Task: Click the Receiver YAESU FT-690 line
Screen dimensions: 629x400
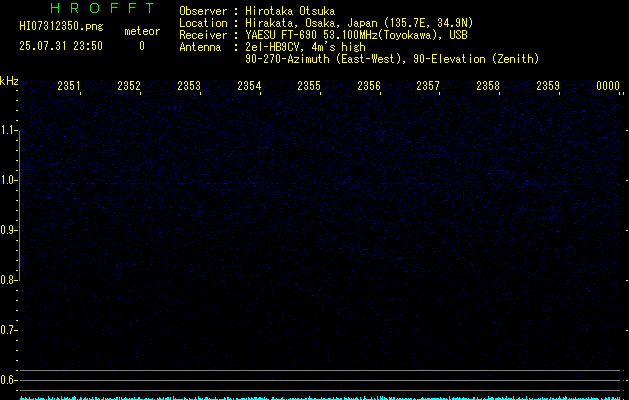Action: [324, 35]
